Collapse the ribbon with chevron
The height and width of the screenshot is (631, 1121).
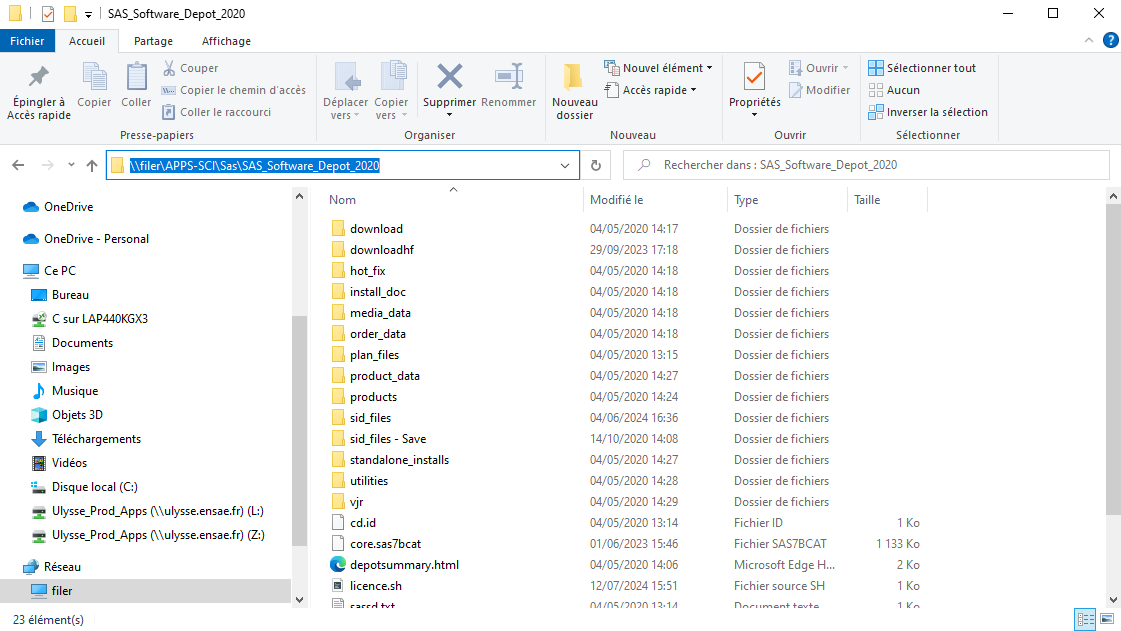1089,41
